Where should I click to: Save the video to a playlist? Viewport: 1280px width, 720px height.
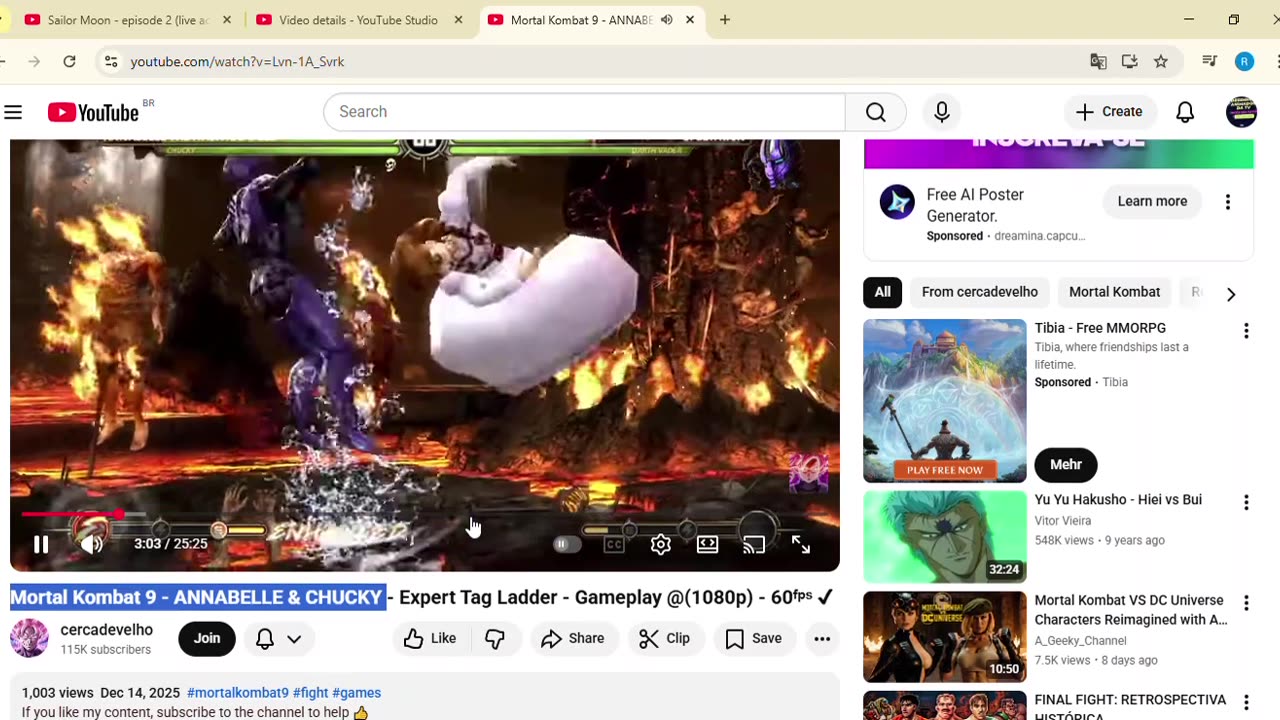tap(753, 639)
